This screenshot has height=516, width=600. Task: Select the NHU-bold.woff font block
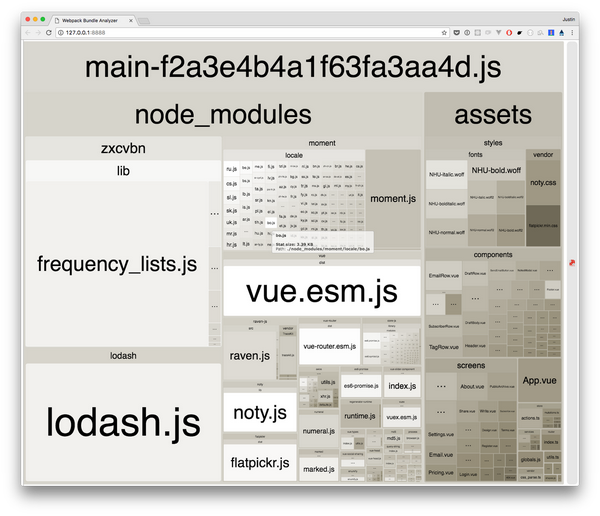click(496, 170)
